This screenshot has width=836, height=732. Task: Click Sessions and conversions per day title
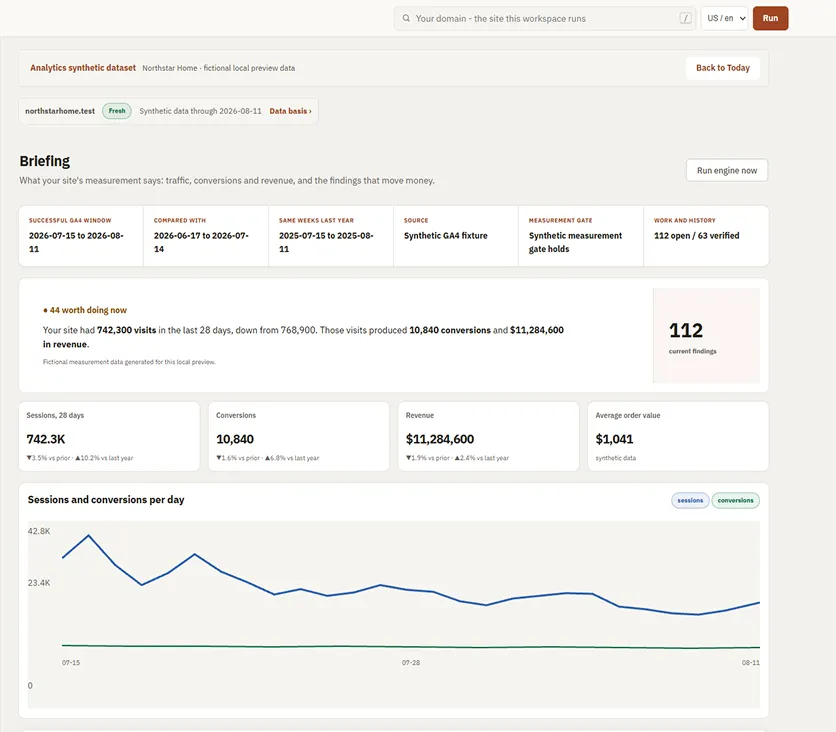[106, 500]
